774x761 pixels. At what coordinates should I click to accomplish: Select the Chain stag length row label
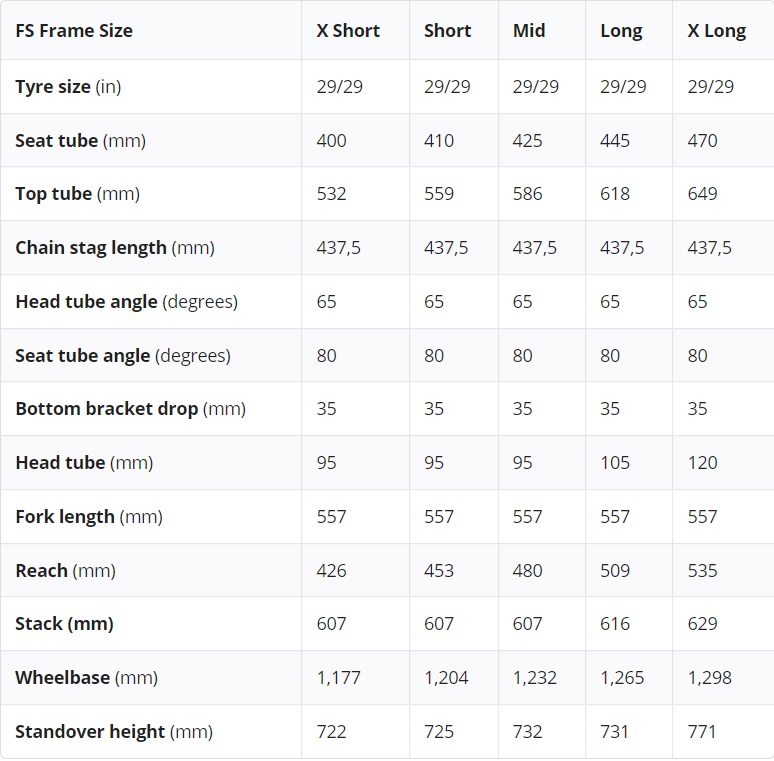[x=115, y=248]
